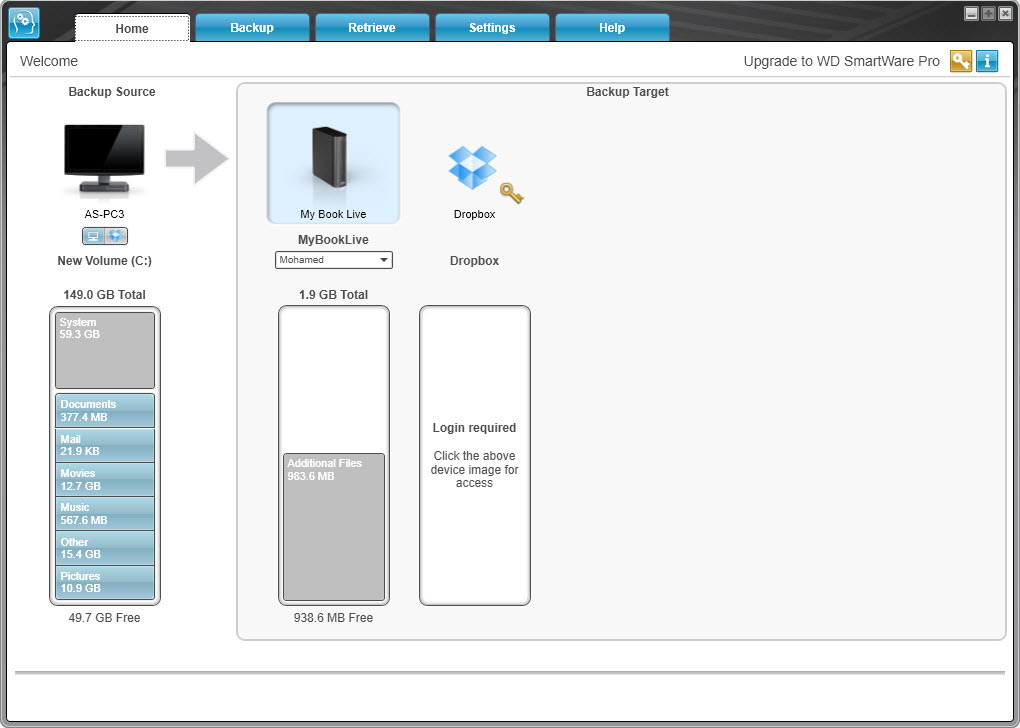This screenshot has height=728, width=1020.
Task: Open the Retrieve tab
Action: click(372, 27)
